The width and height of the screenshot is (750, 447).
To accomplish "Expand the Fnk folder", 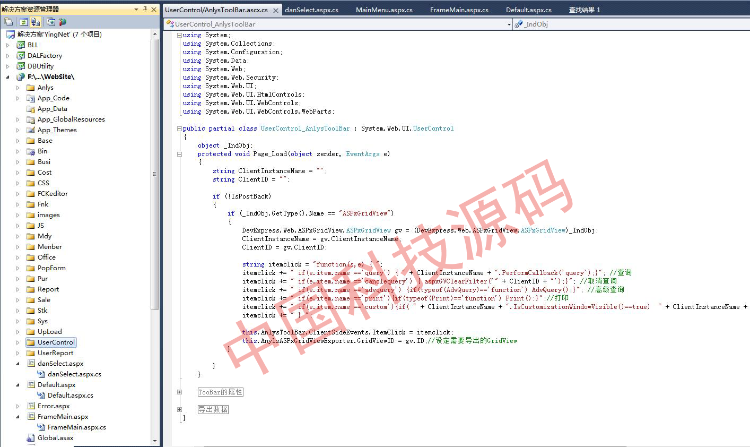I will click(x=18, y=204).
